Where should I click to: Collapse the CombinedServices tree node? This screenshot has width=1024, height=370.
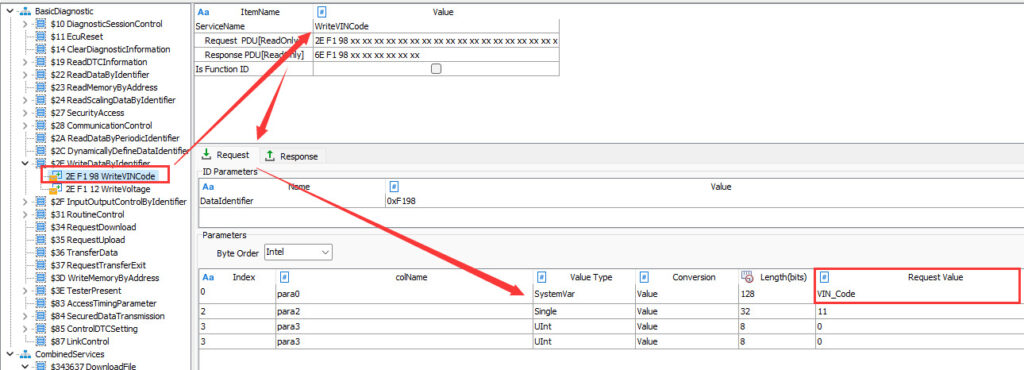(x=10, y=354)
